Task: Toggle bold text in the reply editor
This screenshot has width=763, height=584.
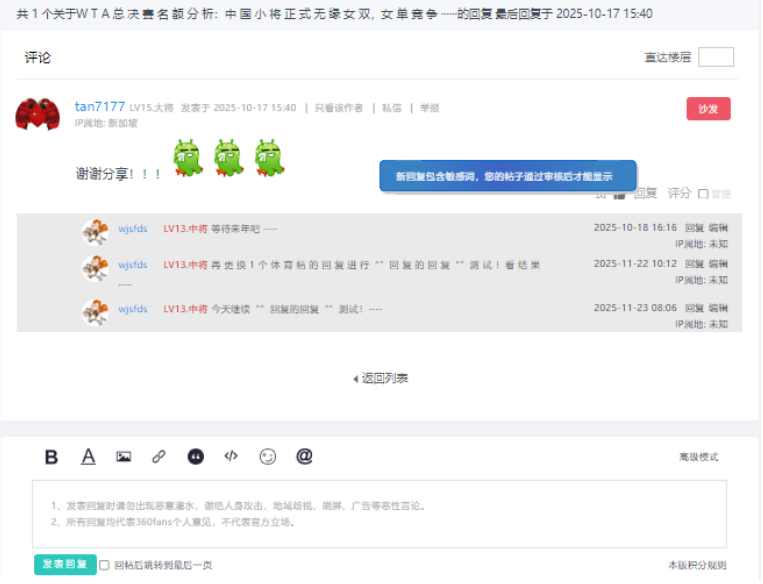Action: 51,457
